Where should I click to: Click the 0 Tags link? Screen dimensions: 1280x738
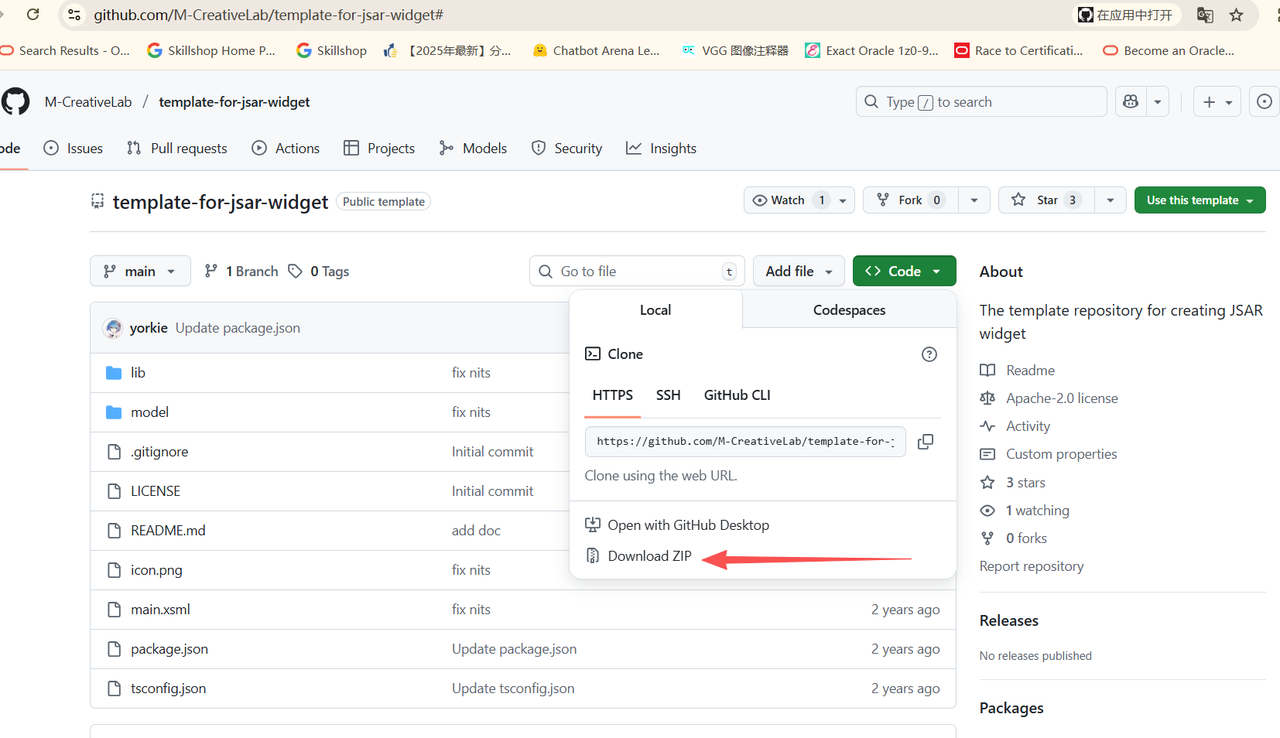click(x=318, y=271)
